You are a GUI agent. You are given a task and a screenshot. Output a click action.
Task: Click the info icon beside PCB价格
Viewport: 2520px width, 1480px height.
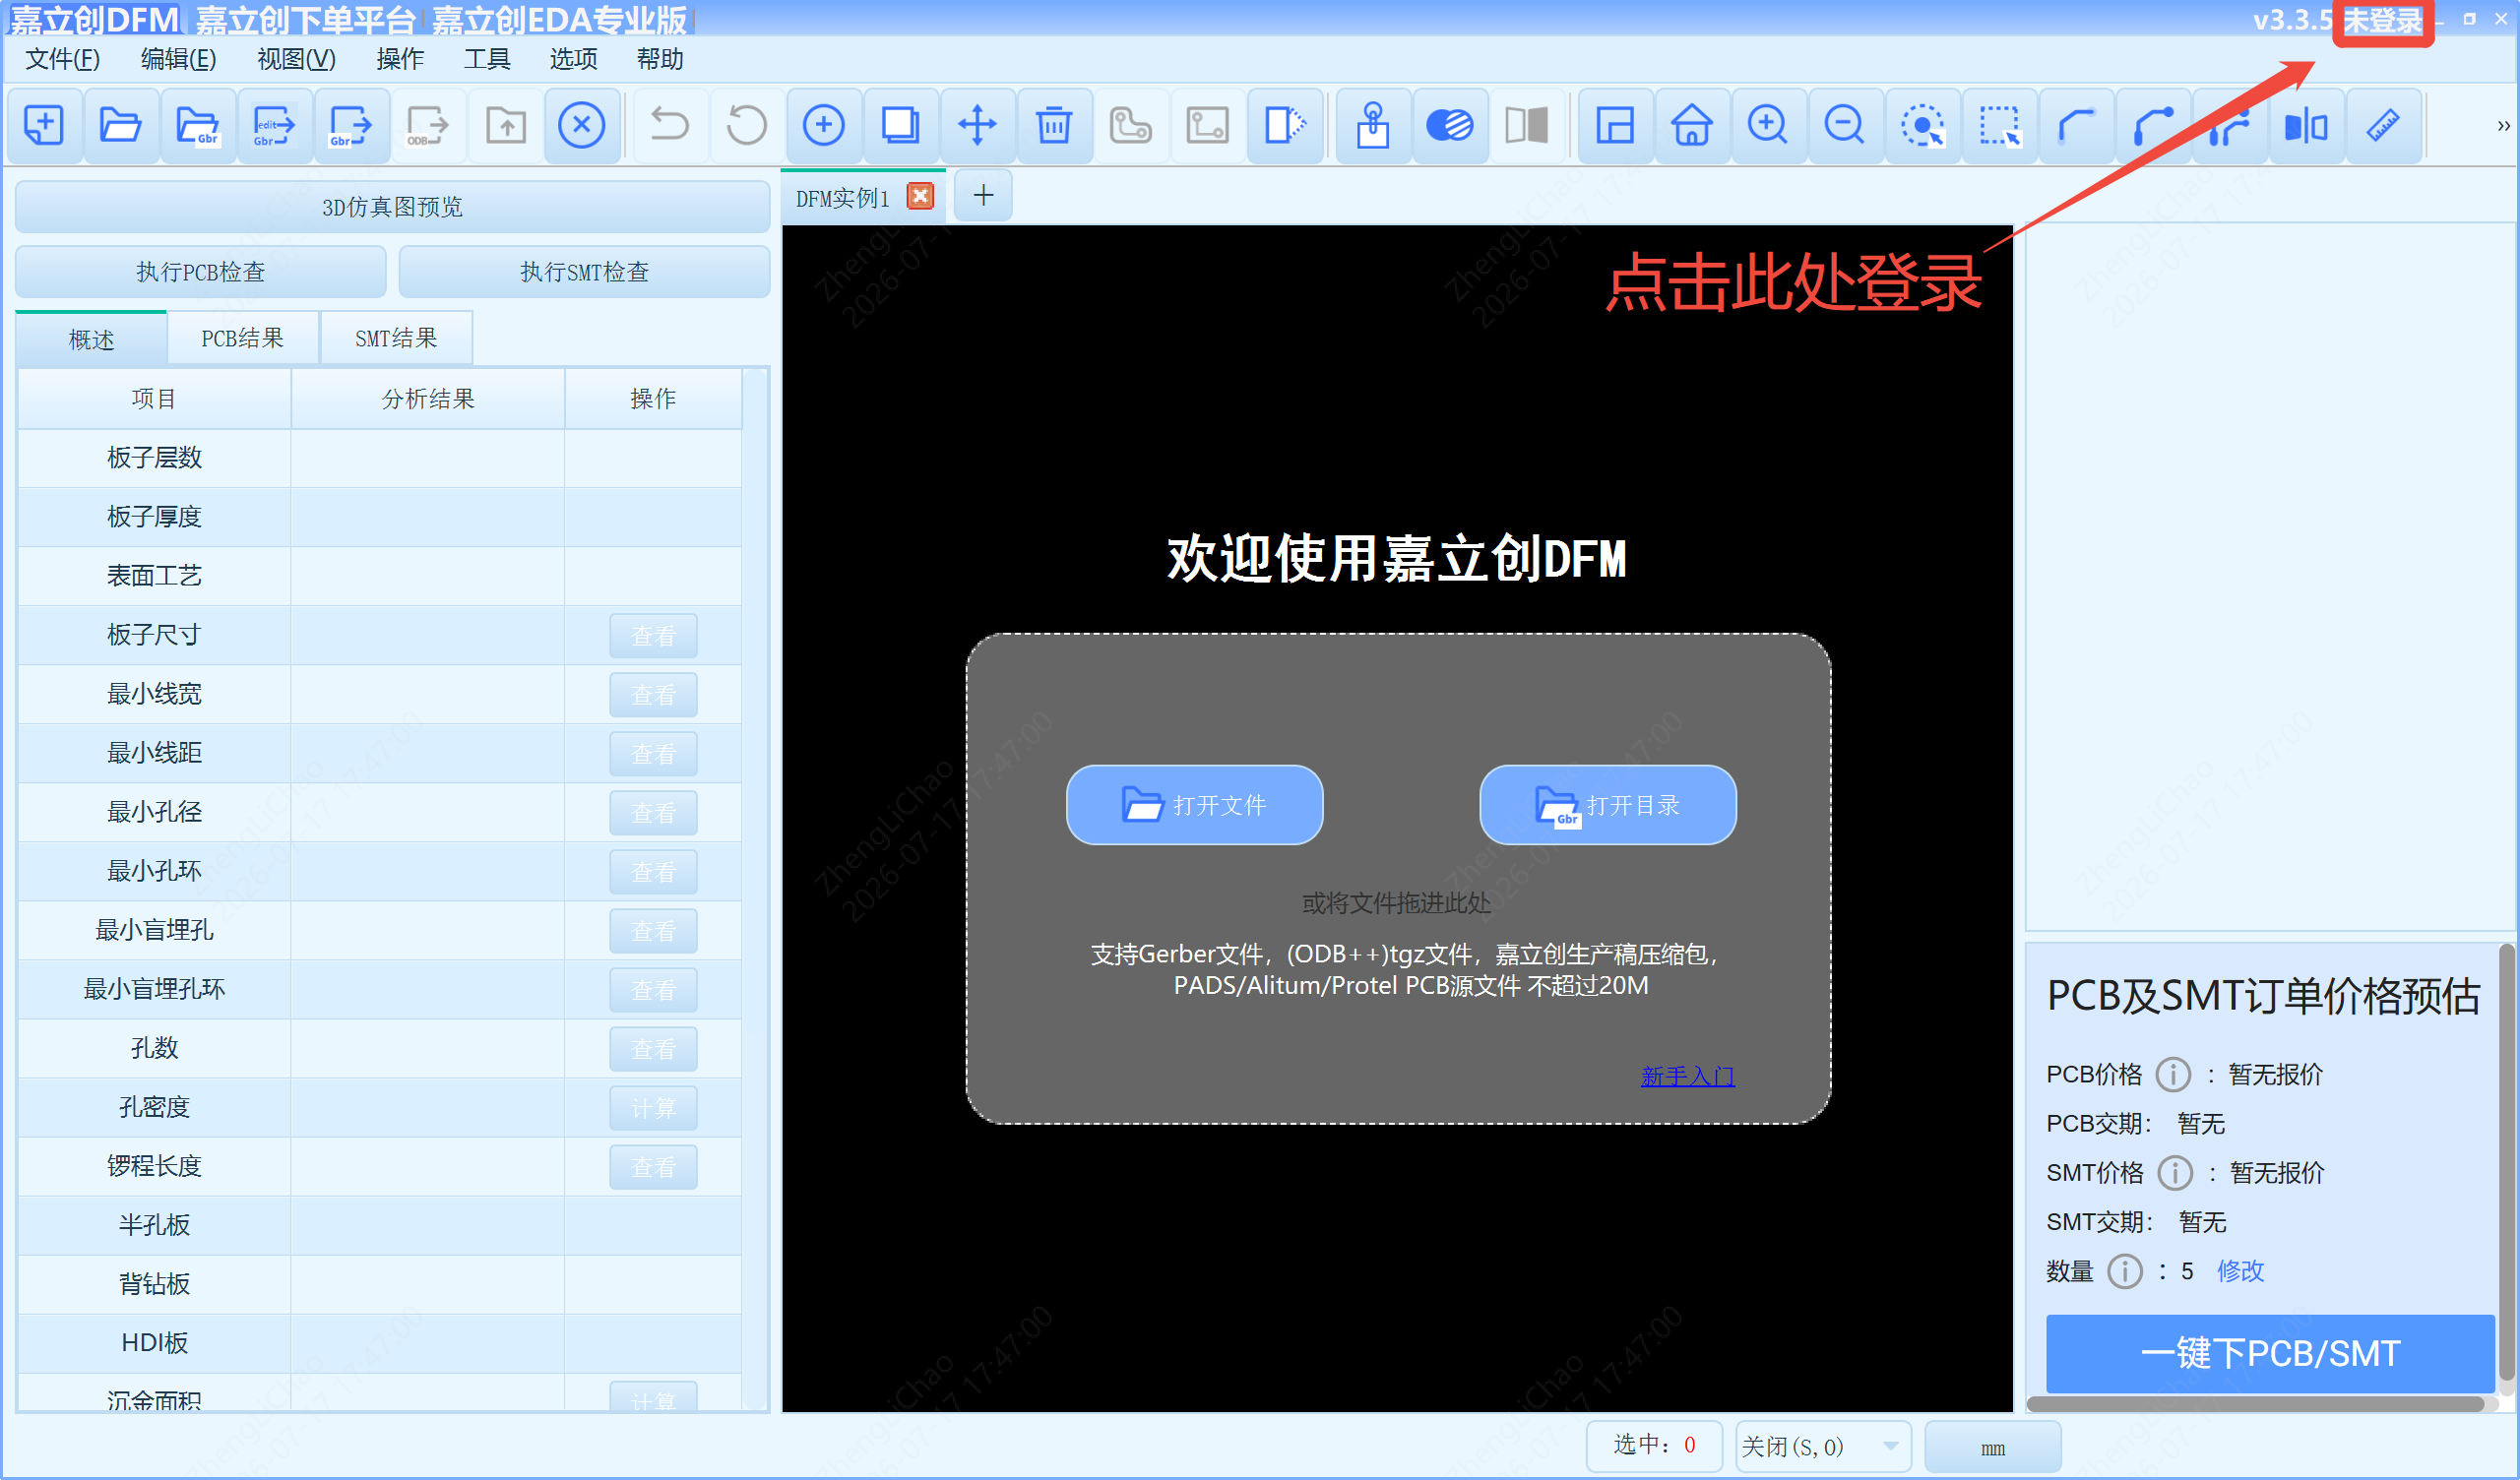click(2172, 1075)
